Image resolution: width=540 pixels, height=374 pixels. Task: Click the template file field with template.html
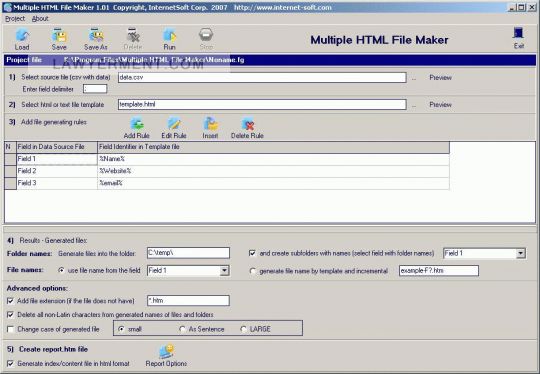point(262,104)
